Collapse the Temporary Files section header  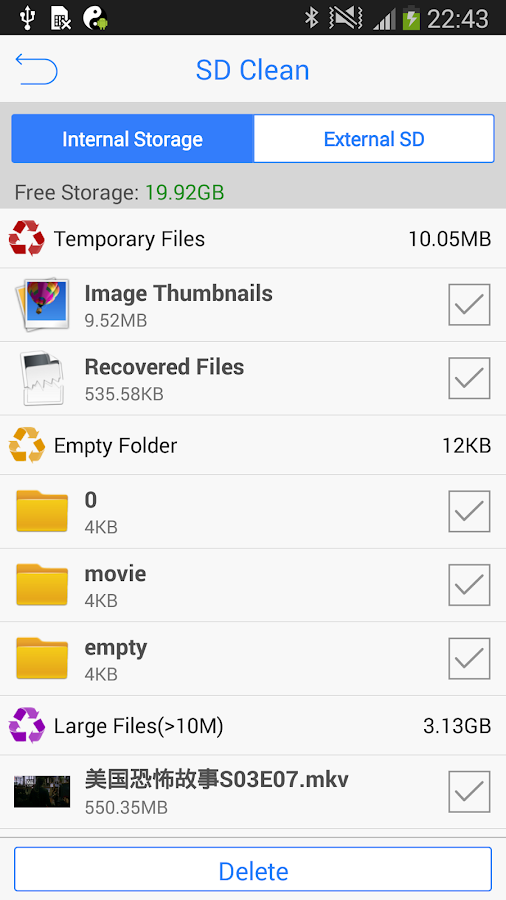tap(253, 238)
